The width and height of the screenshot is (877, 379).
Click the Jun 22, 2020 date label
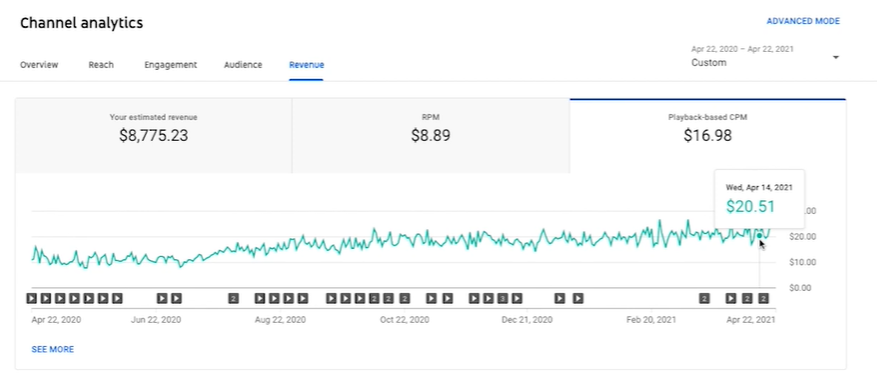pos(156,320)
